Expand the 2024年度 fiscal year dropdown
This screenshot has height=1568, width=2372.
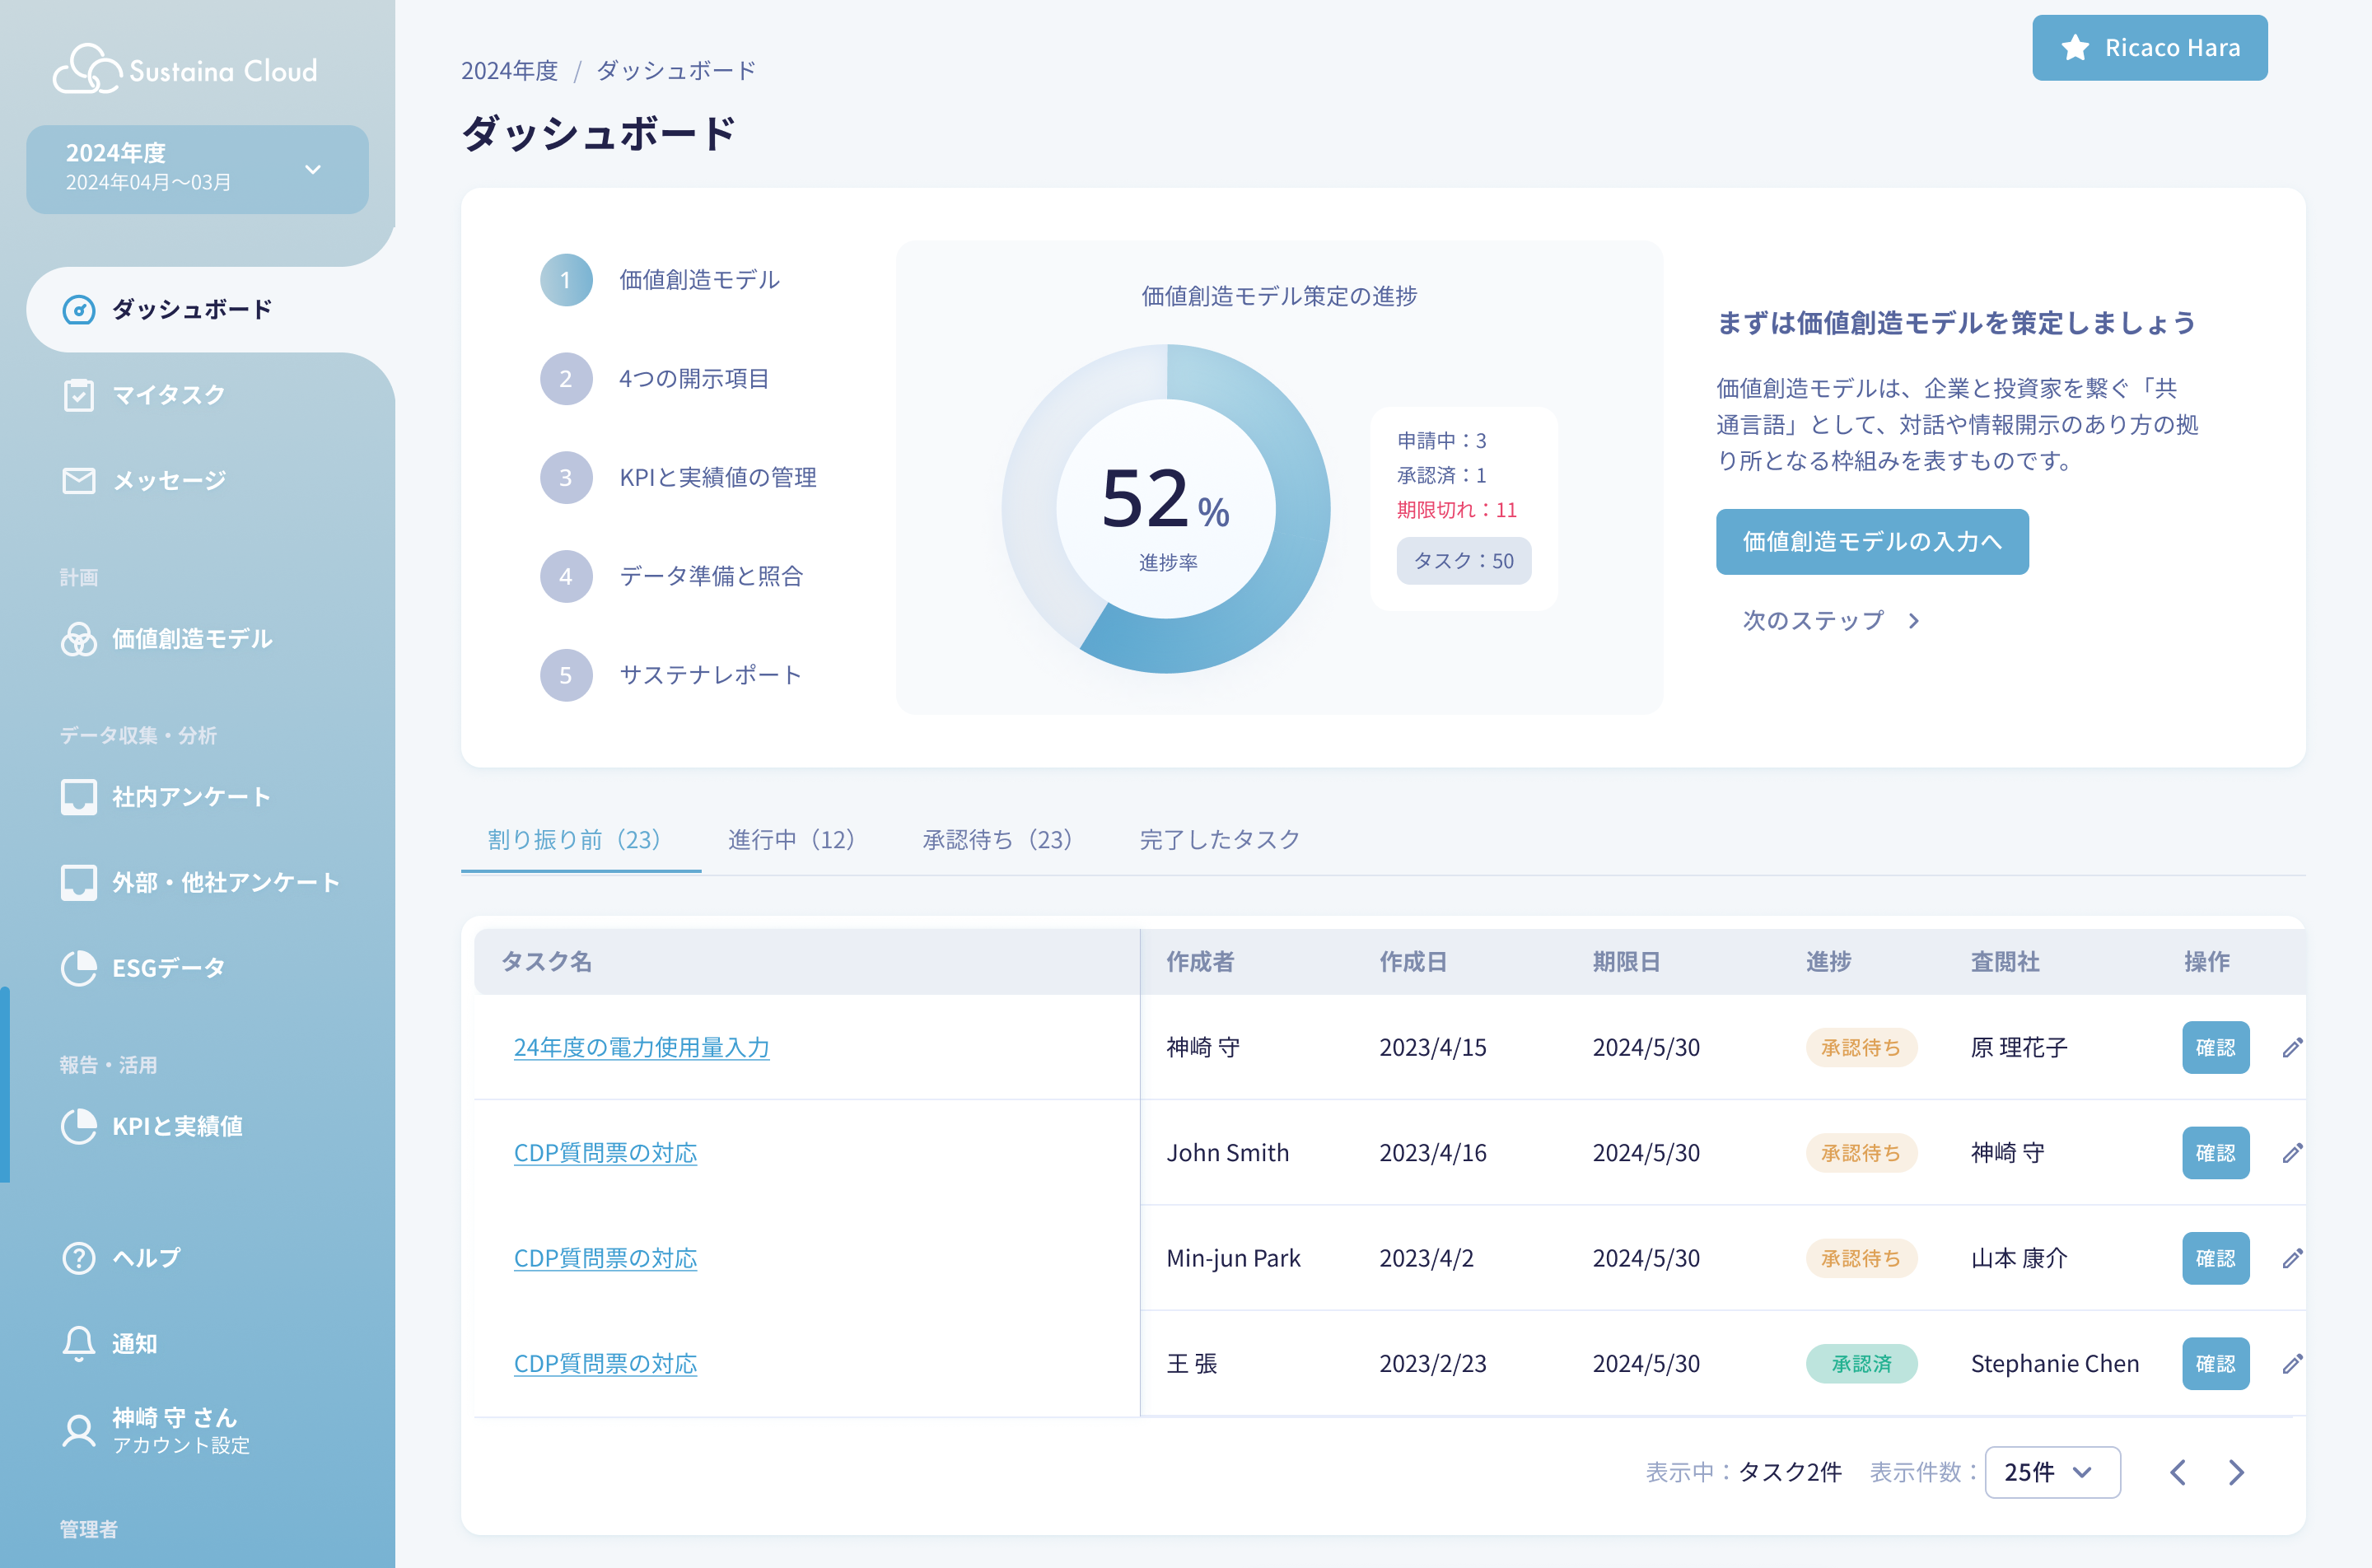click(x=312, y=169)
